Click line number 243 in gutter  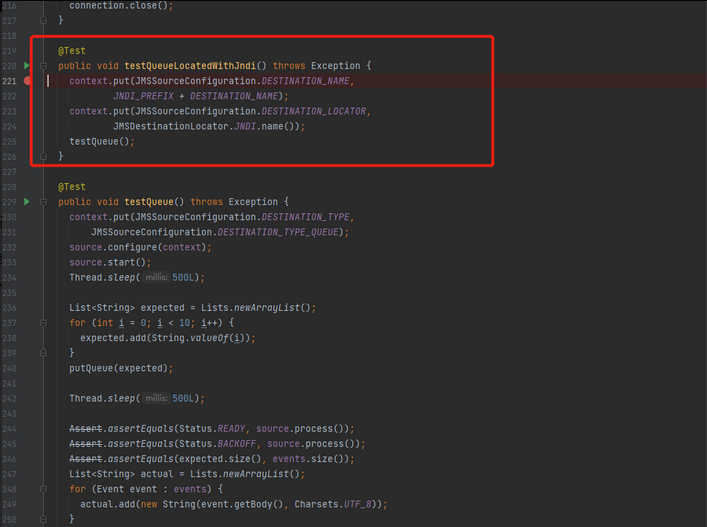[x=9, y=413]
